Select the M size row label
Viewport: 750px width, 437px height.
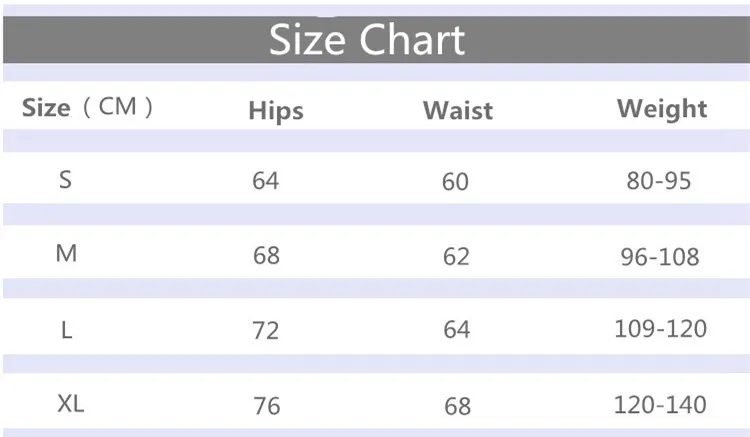click(66, 253)
